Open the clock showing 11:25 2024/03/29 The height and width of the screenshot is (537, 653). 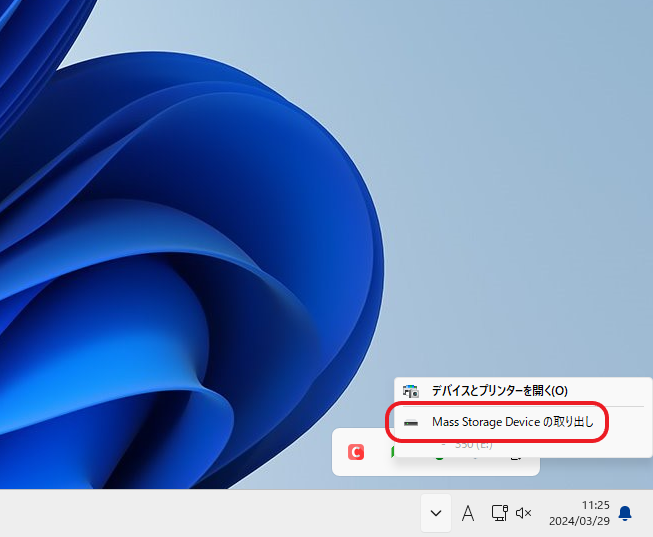pos(579,513)
